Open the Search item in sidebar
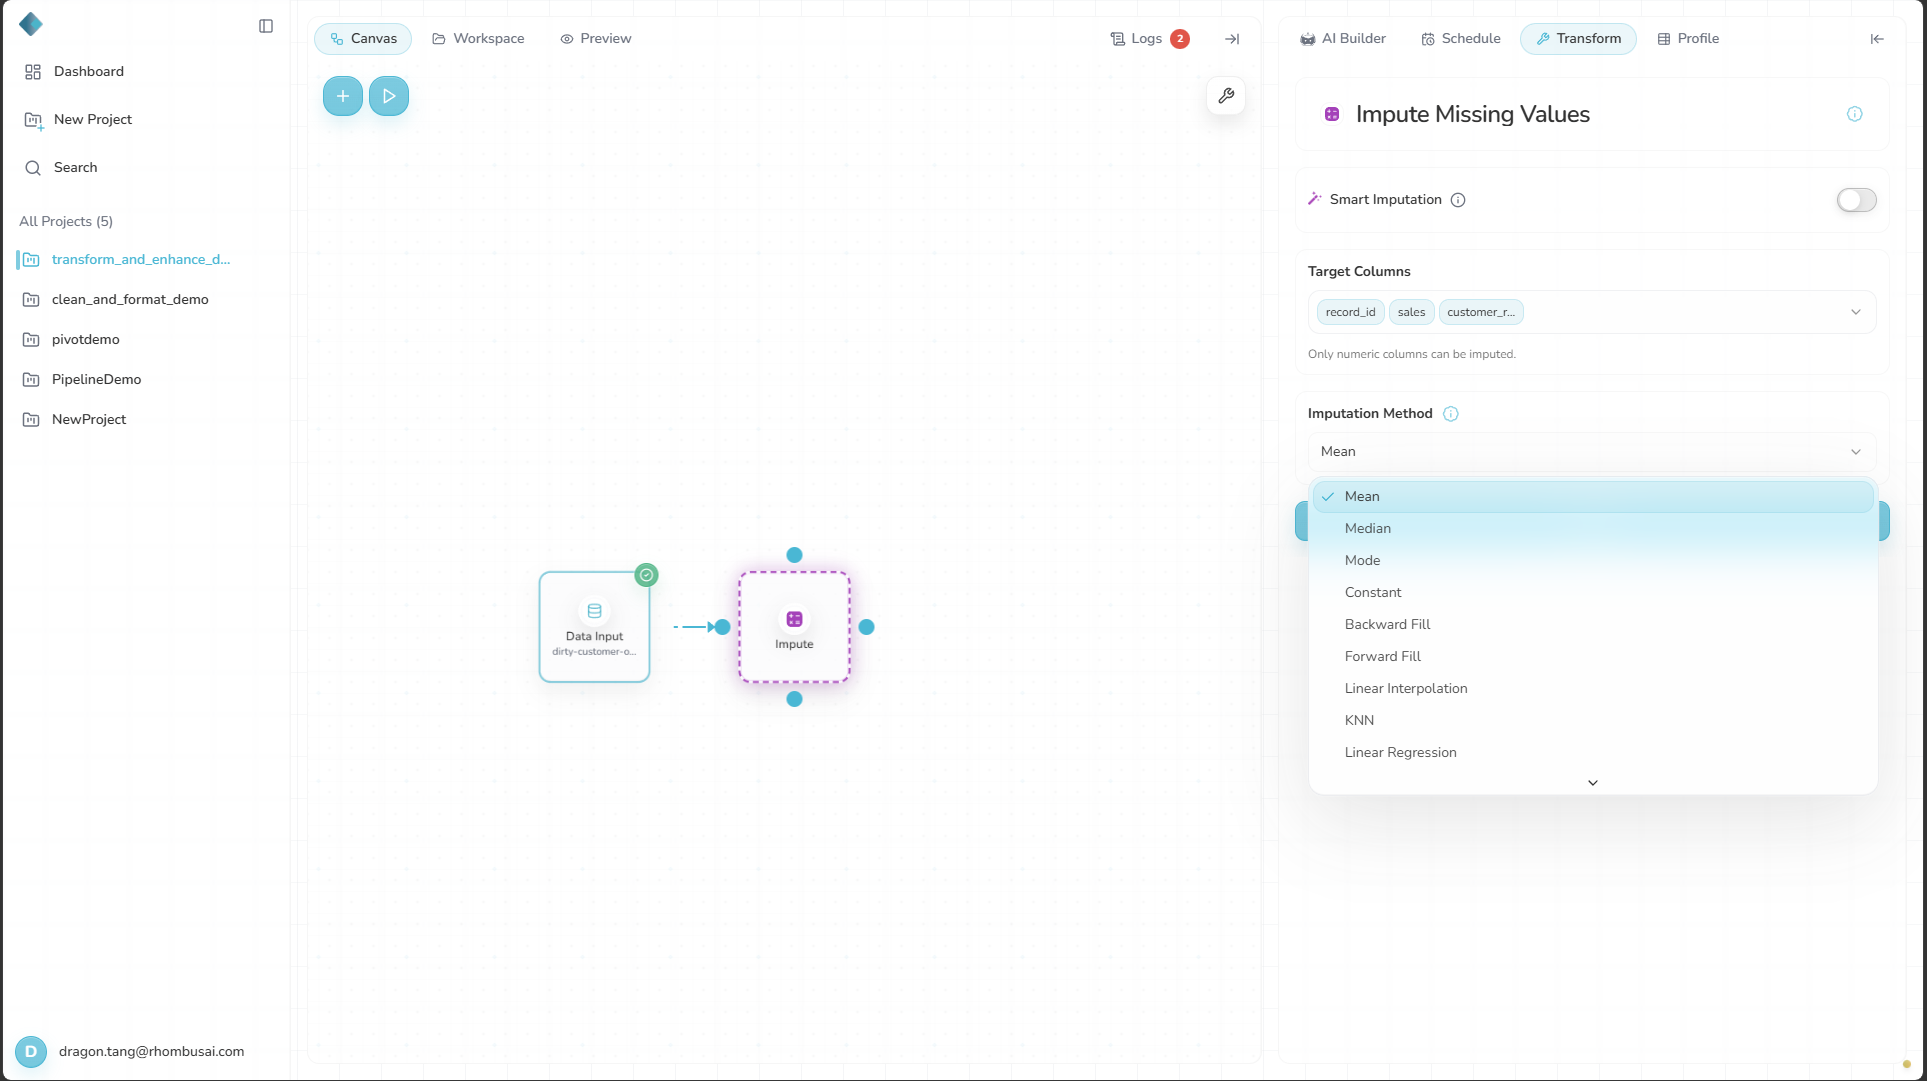Image resolution: width=1927 pixels, height=1081 pixels. tap(61, 168)
